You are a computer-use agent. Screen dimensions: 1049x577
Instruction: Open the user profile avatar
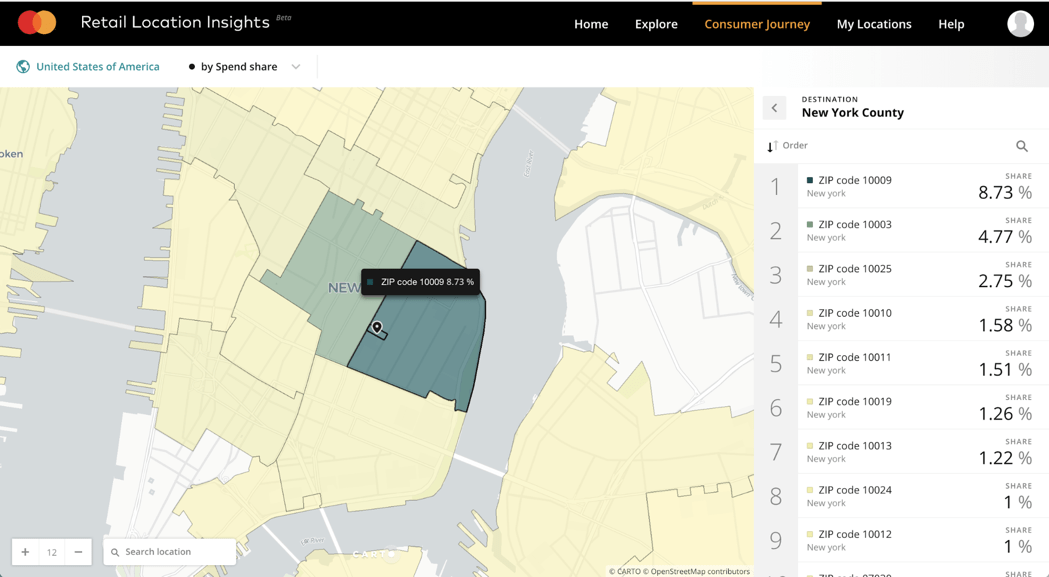click(1020, 23)
